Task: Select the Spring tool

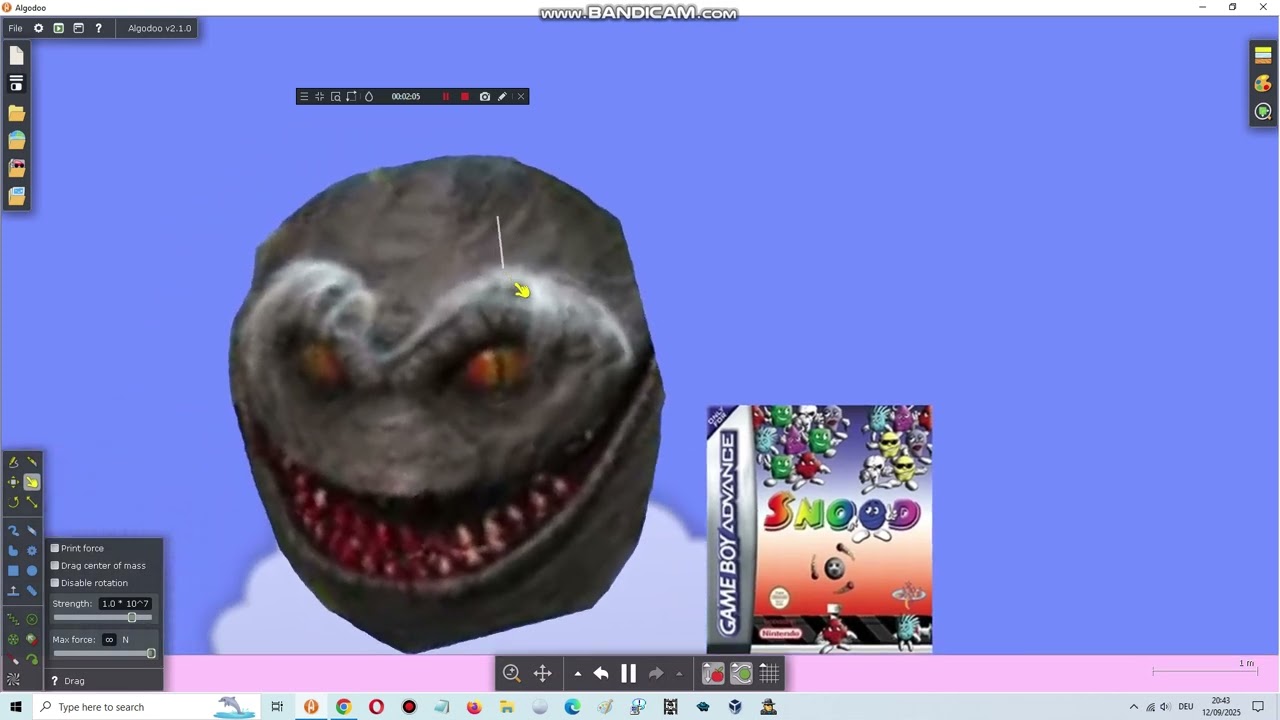Action: (x=13, y=619)
